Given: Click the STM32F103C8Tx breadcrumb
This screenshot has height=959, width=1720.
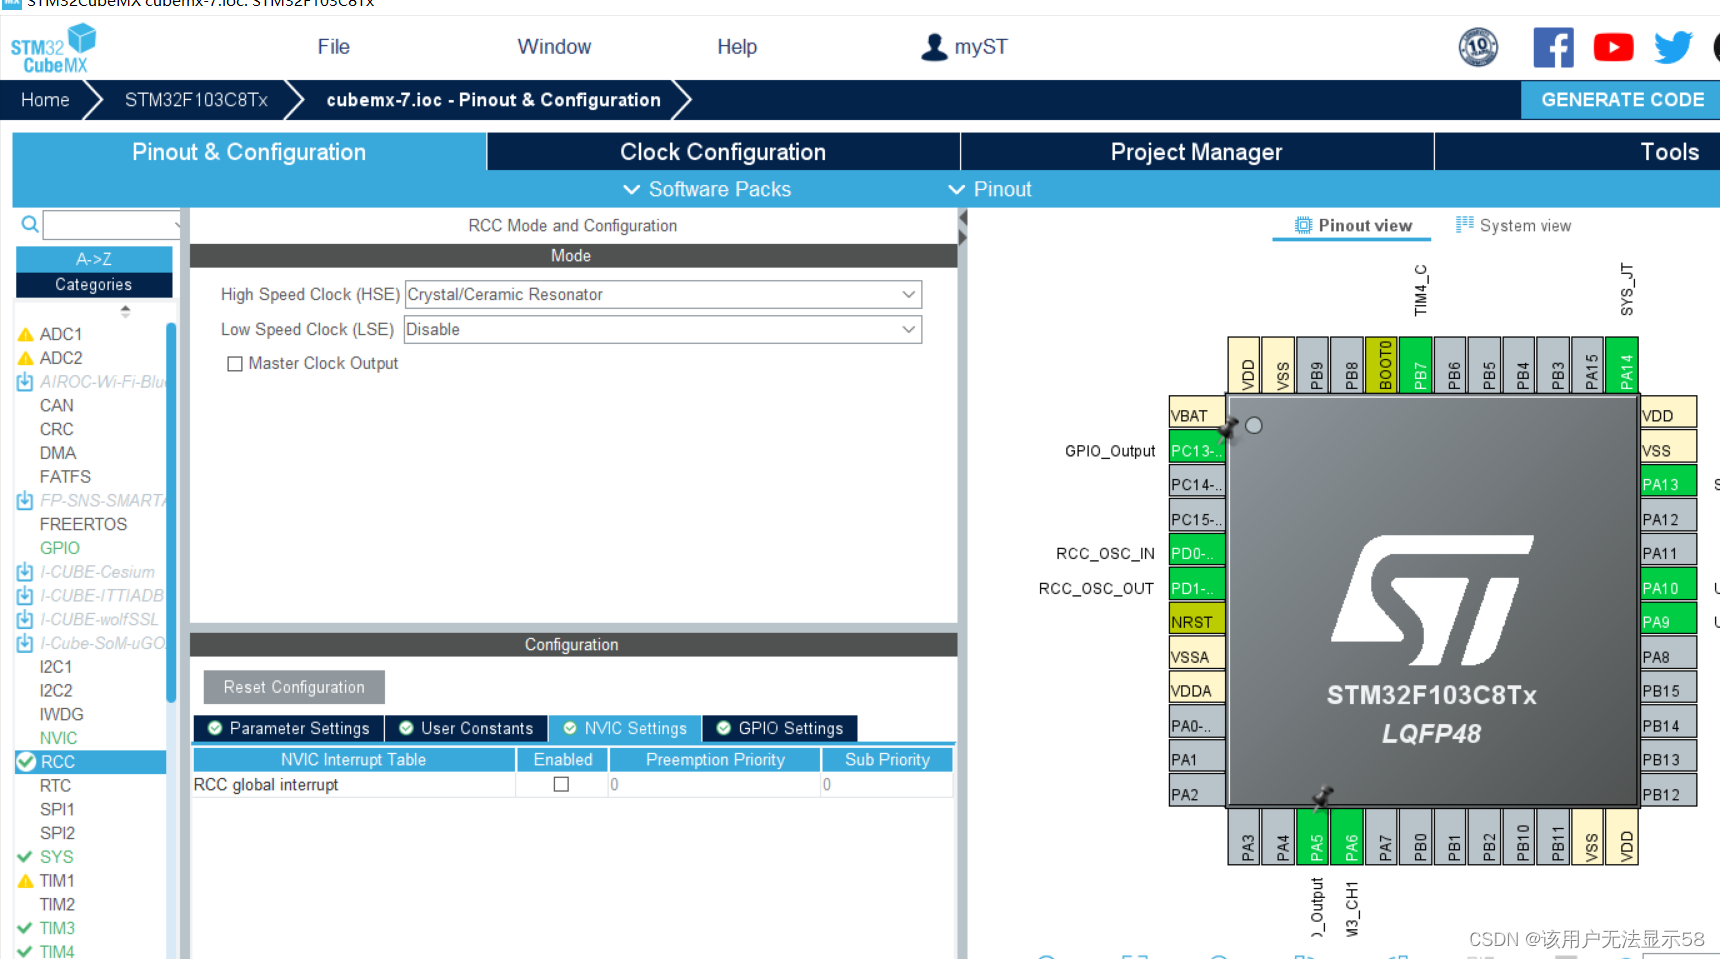Looking at the screenshot, I should coord(196,100).
